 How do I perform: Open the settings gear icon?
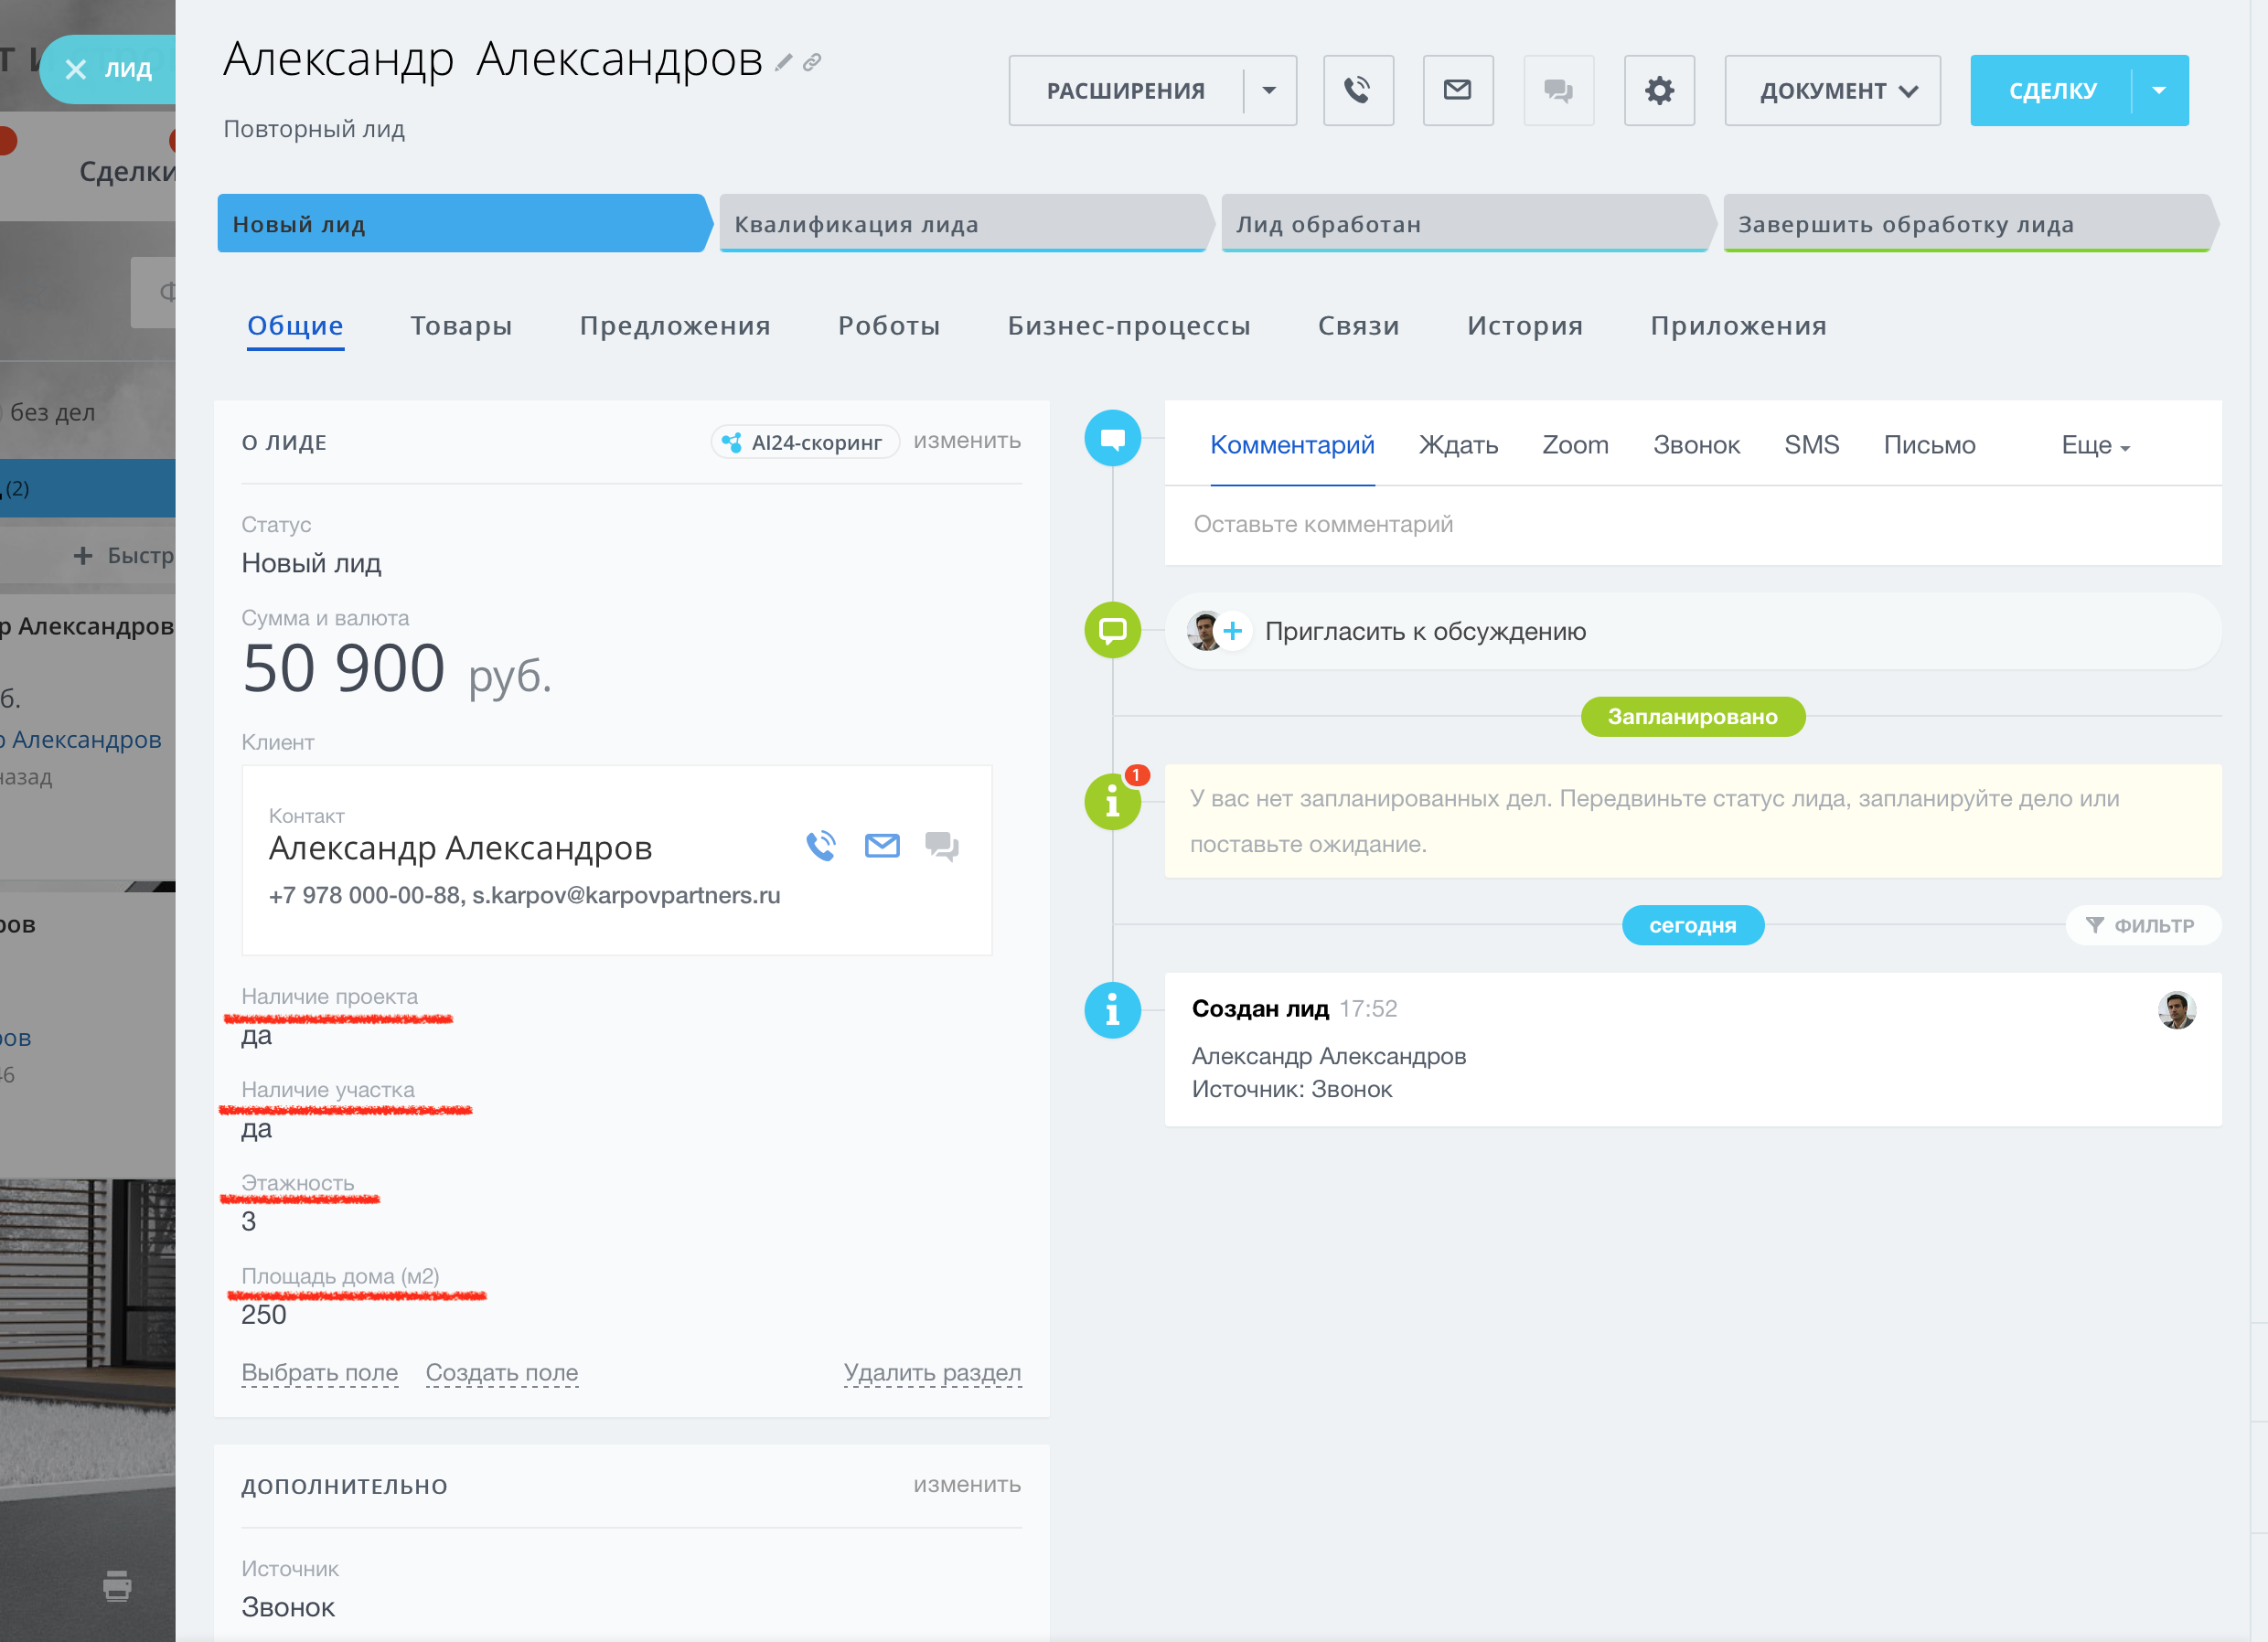1658,91
